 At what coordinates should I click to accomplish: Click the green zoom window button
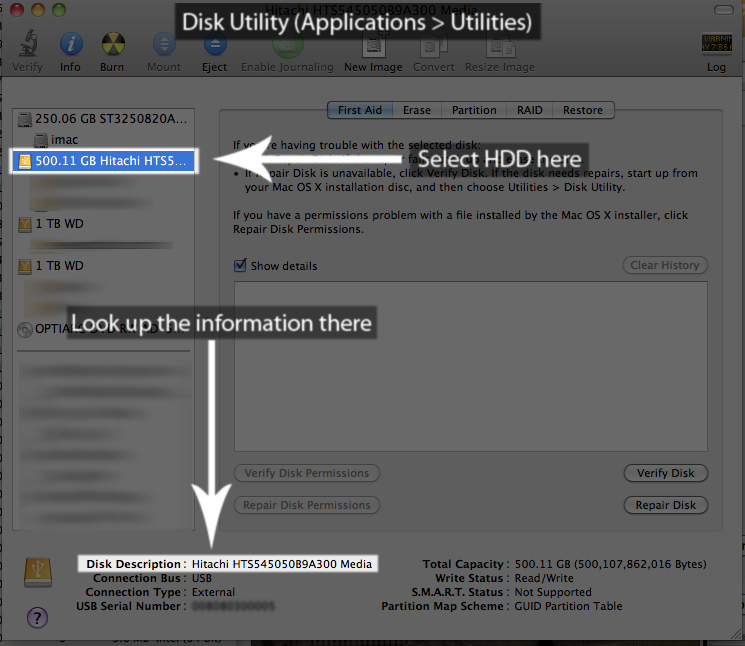tap(59, 10)
